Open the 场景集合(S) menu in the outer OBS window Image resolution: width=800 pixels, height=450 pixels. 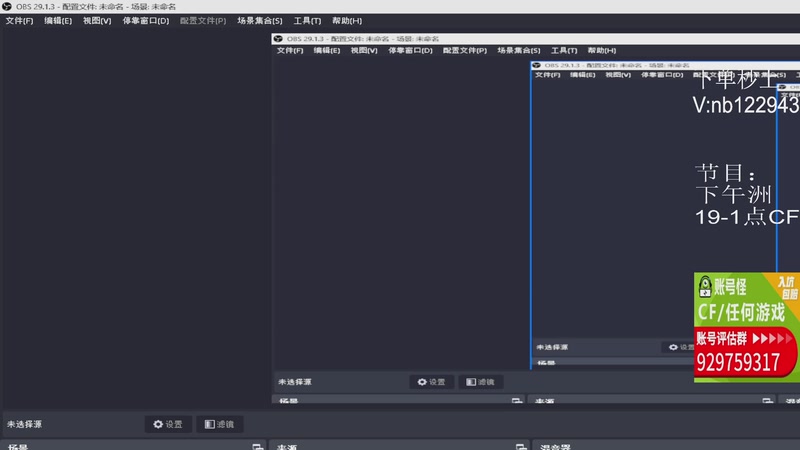coord(260,21)
